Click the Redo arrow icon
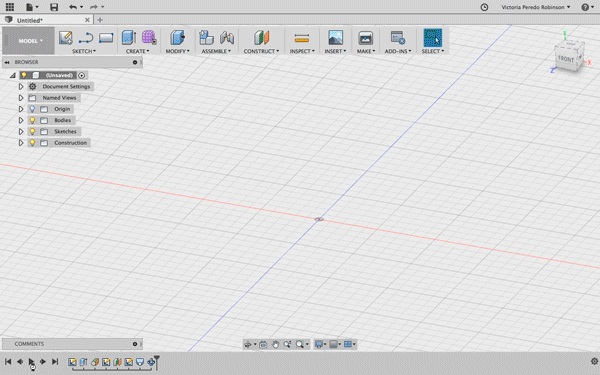600x375 pixels. pos(94,7)
